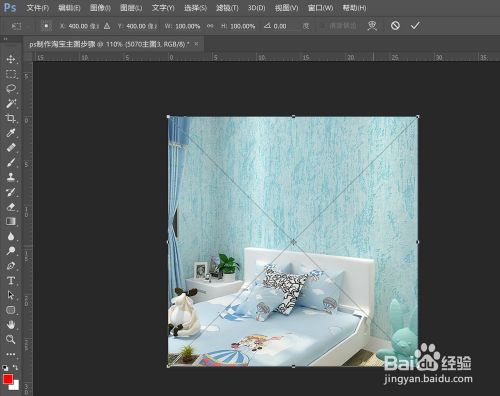Screen dimensions: 500x396
Task: Click the Photoshop Ps logo
Action: click(x=10, y=7)
